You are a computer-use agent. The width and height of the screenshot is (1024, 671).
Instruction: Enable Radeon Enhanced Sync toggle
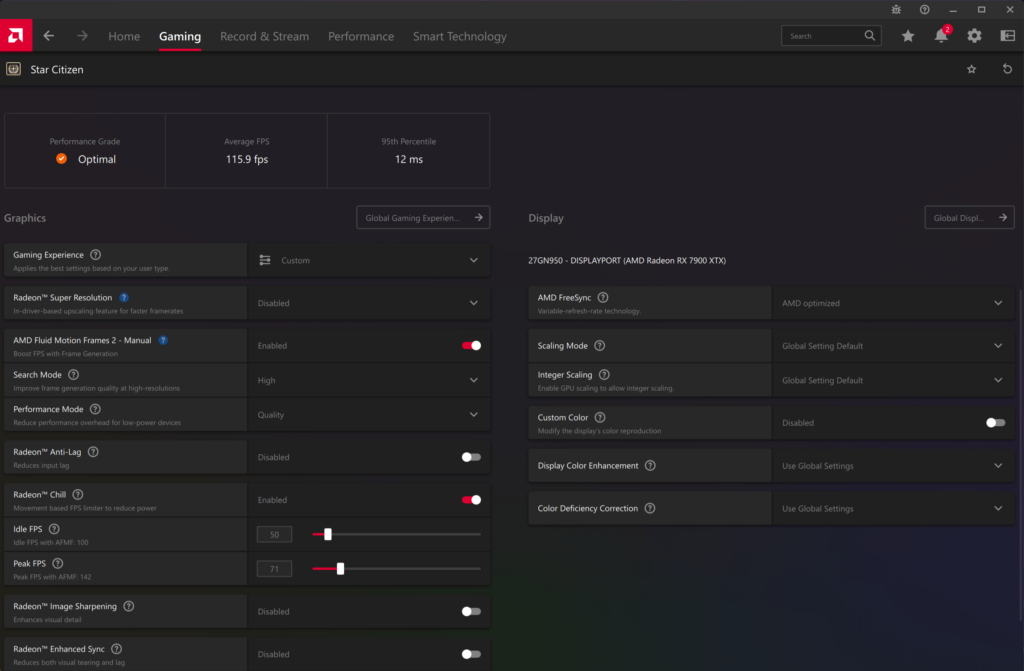472,654
